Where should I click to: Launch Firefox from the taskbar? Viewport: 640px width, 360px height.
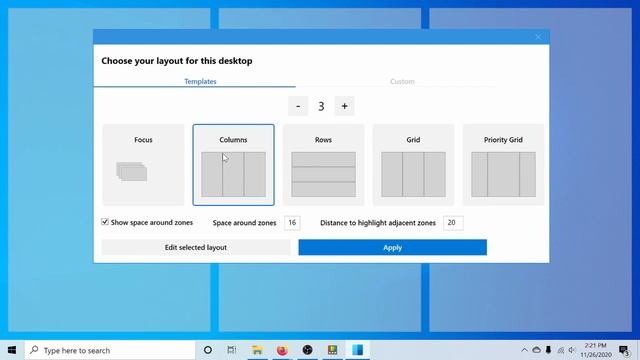pyautogui.click(x=282, y=350)
